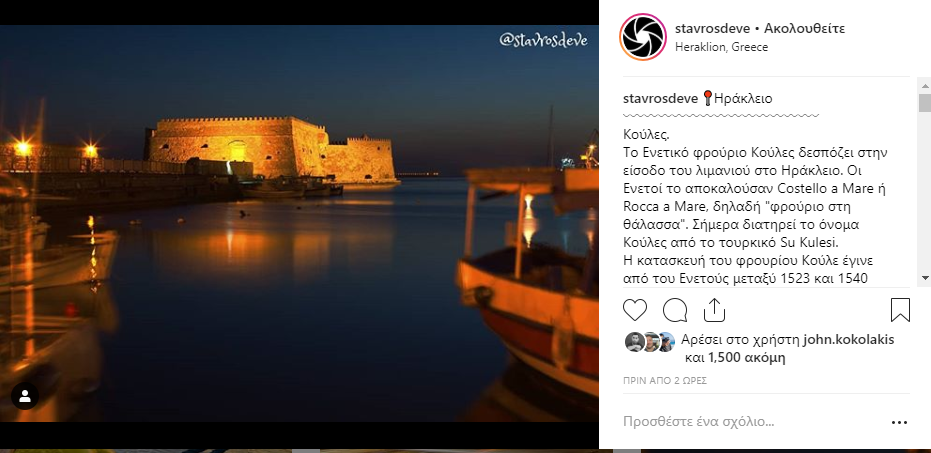View the 1,500 ακόμη likes list
Image resolution: width=931 pixels, height=453 pixels.
tap(747, 358)
